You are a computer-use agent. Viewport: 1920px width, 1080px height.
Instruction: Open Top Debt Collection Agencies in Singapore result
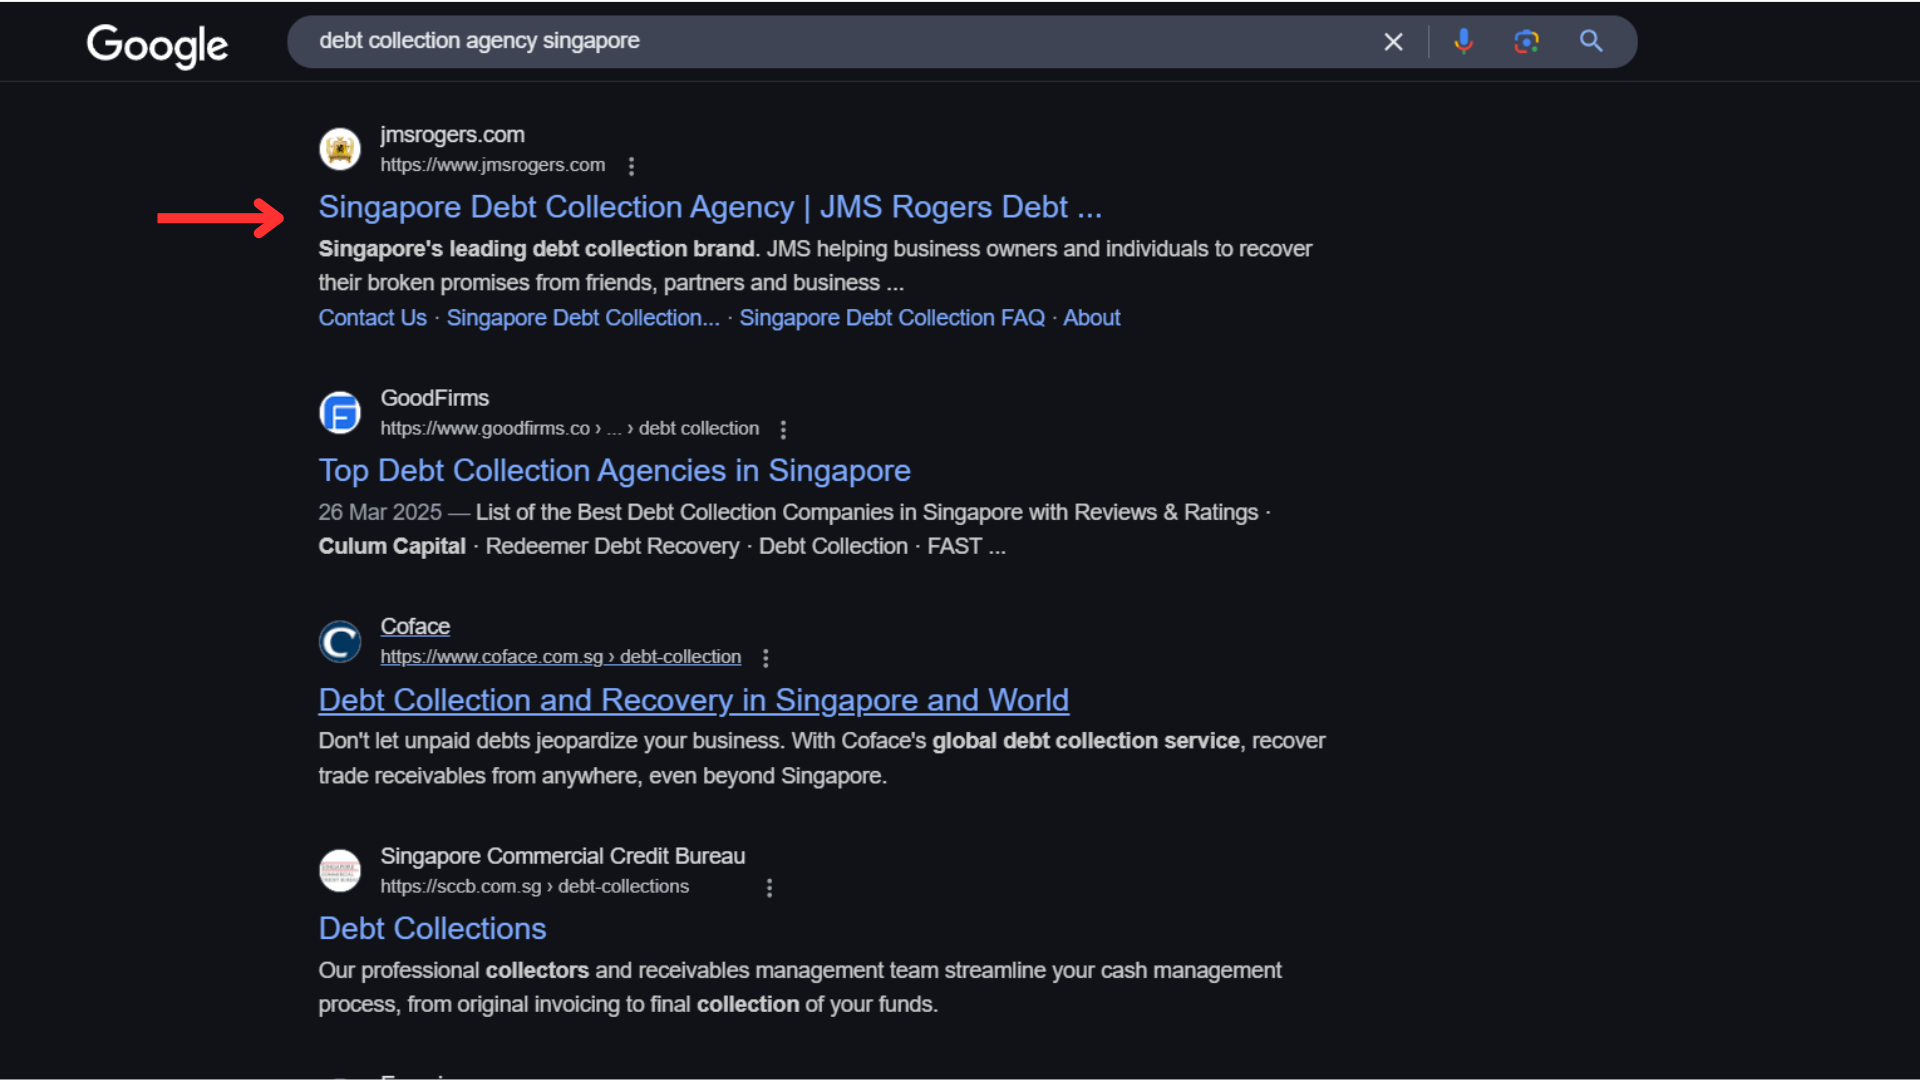(x=614, y=471)
